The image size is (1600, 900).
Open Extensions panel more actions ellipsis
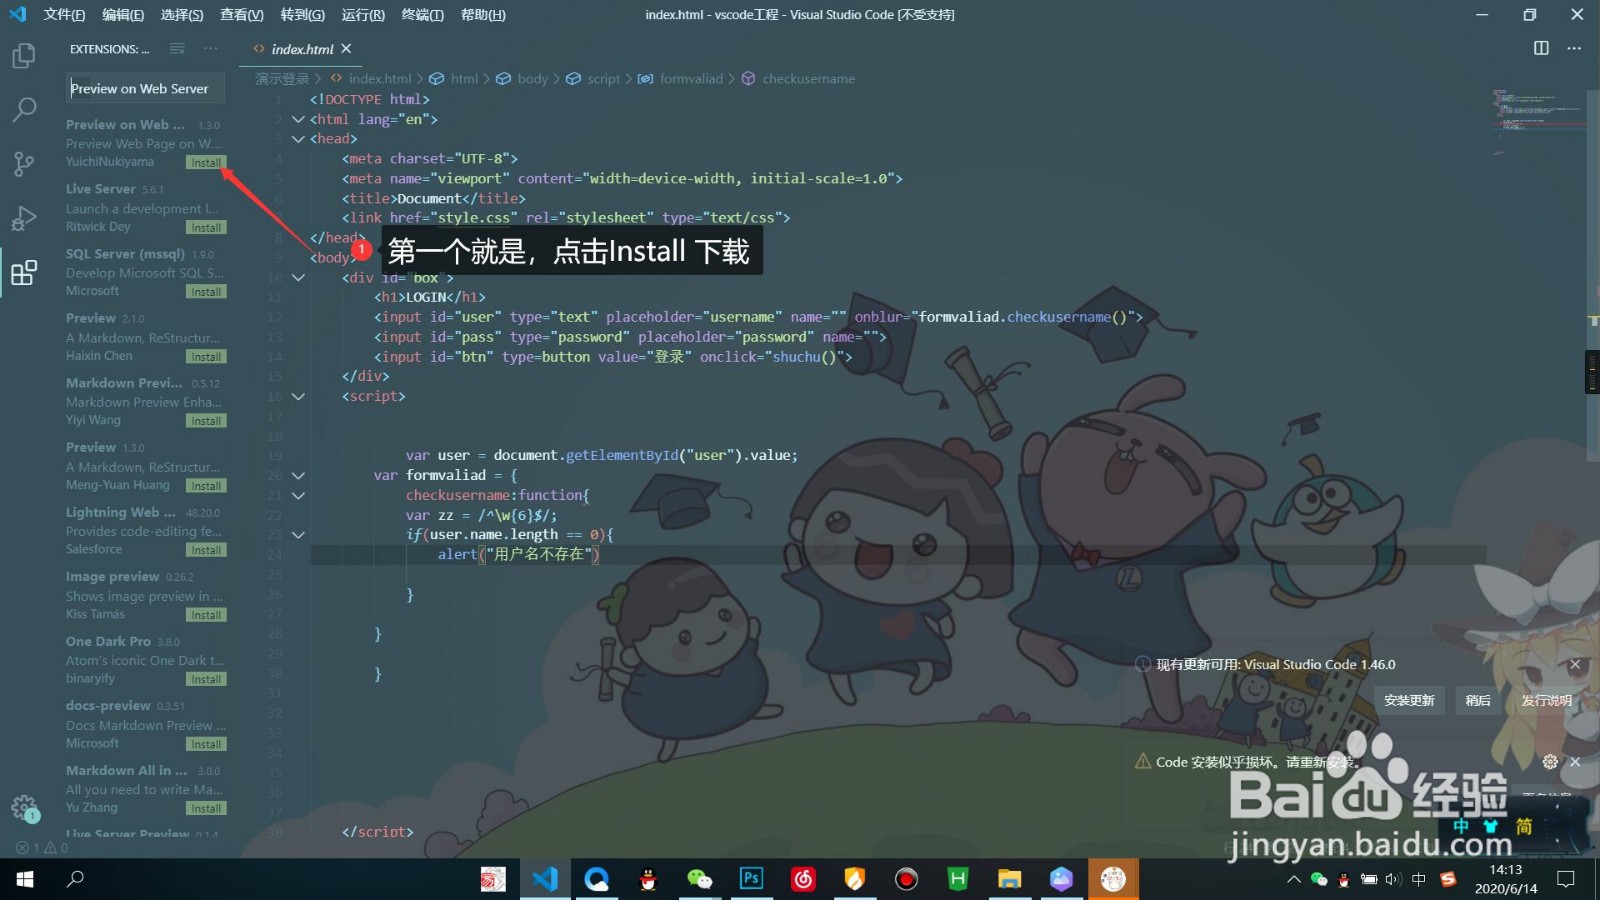[x=210, y=49]
